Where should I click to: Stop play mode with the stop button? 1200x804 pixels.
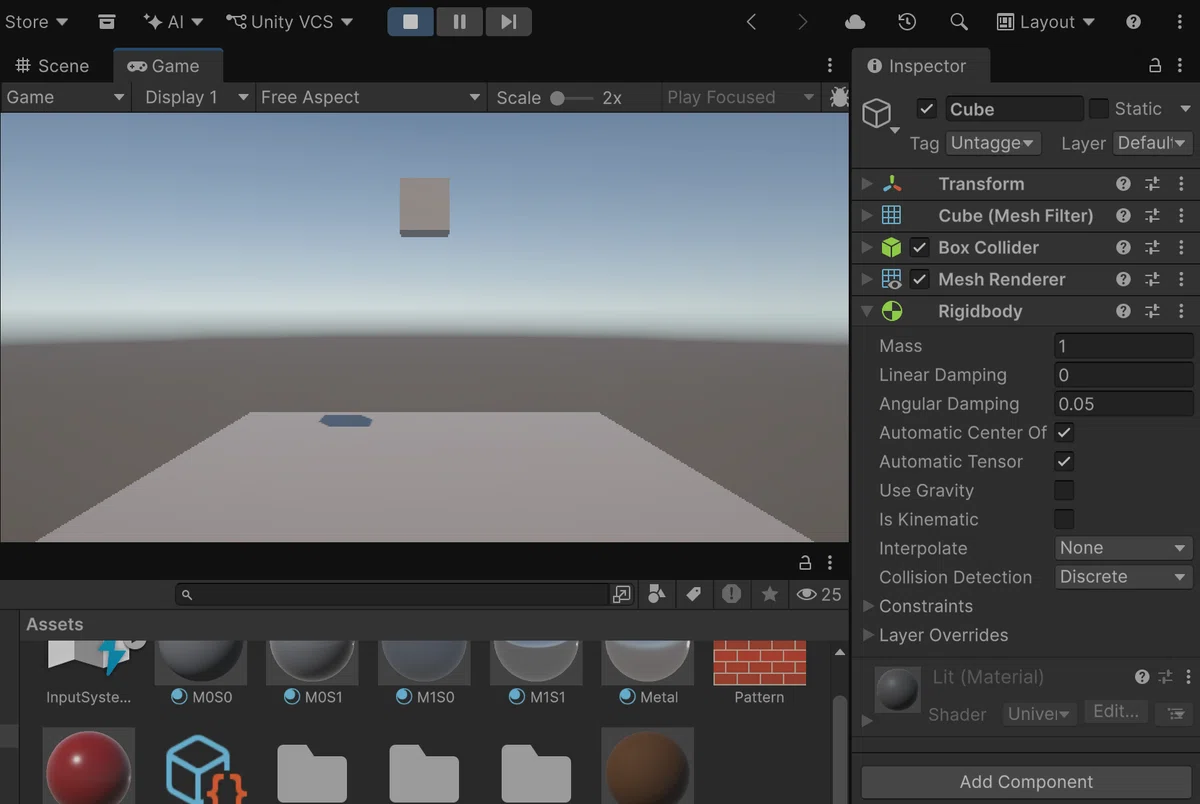(x=411, y=22)
